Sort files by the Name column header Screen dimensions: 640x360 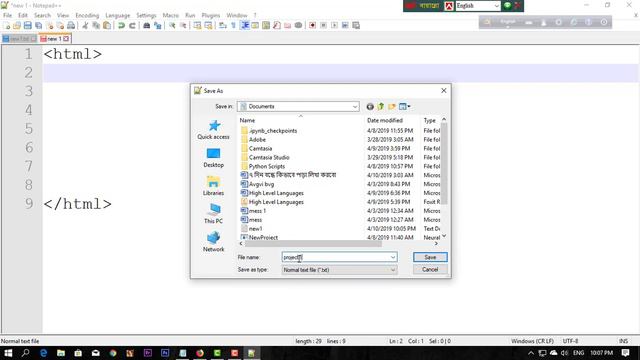pyautogui.click(x=300, y=120)
